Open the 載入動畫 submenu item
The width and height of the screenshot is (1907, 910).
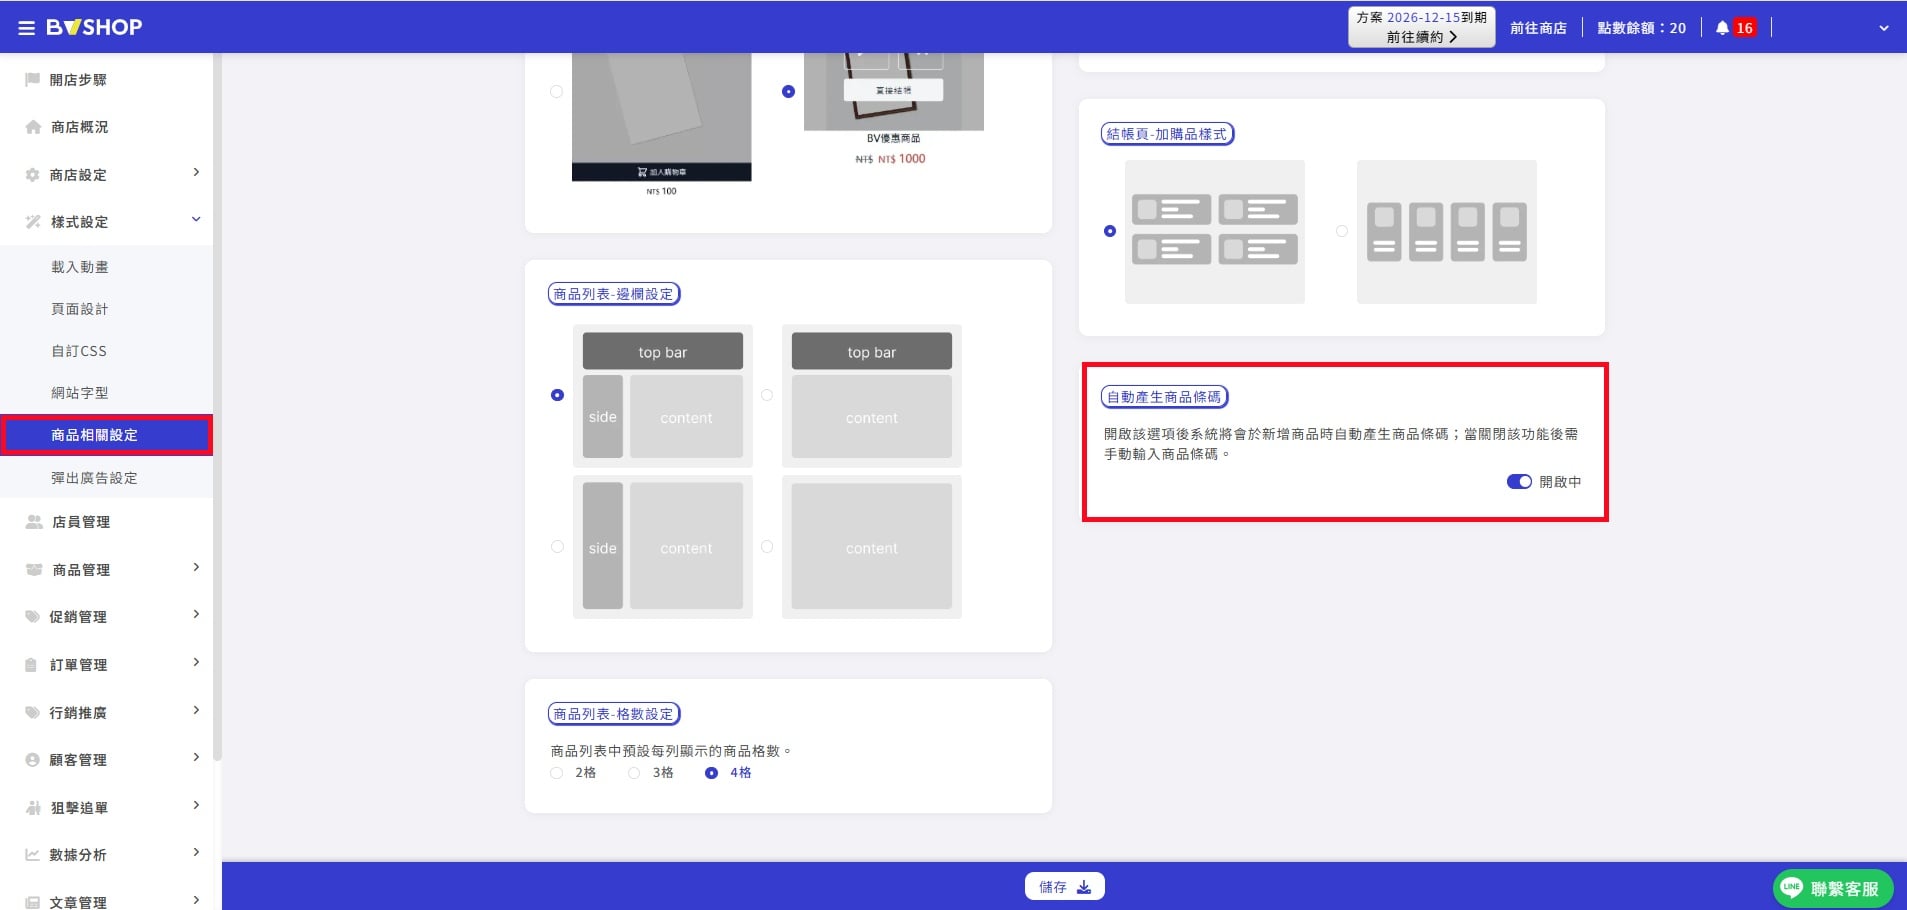point(80,267)
